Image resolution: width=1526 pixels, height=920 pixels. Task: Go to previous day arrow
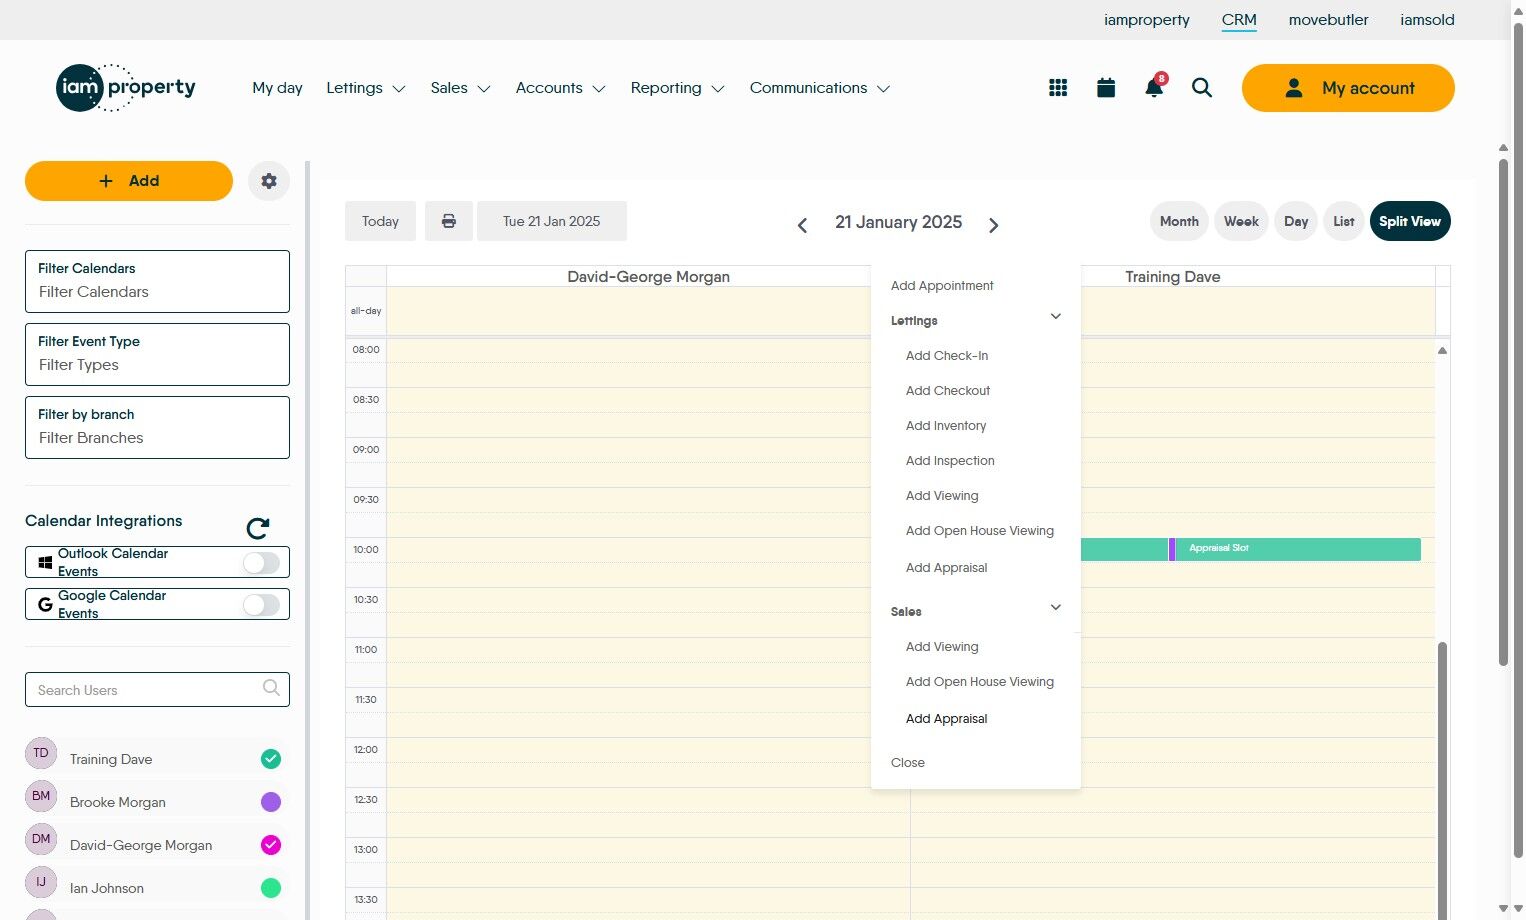[802, 225]
